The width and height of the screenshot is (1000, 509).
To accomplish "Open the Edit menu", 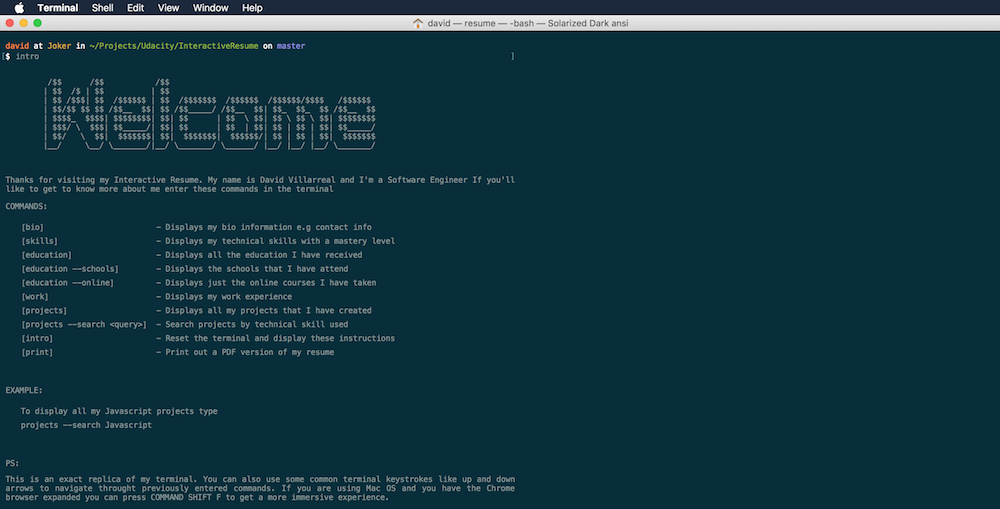I will pos(135,8).
